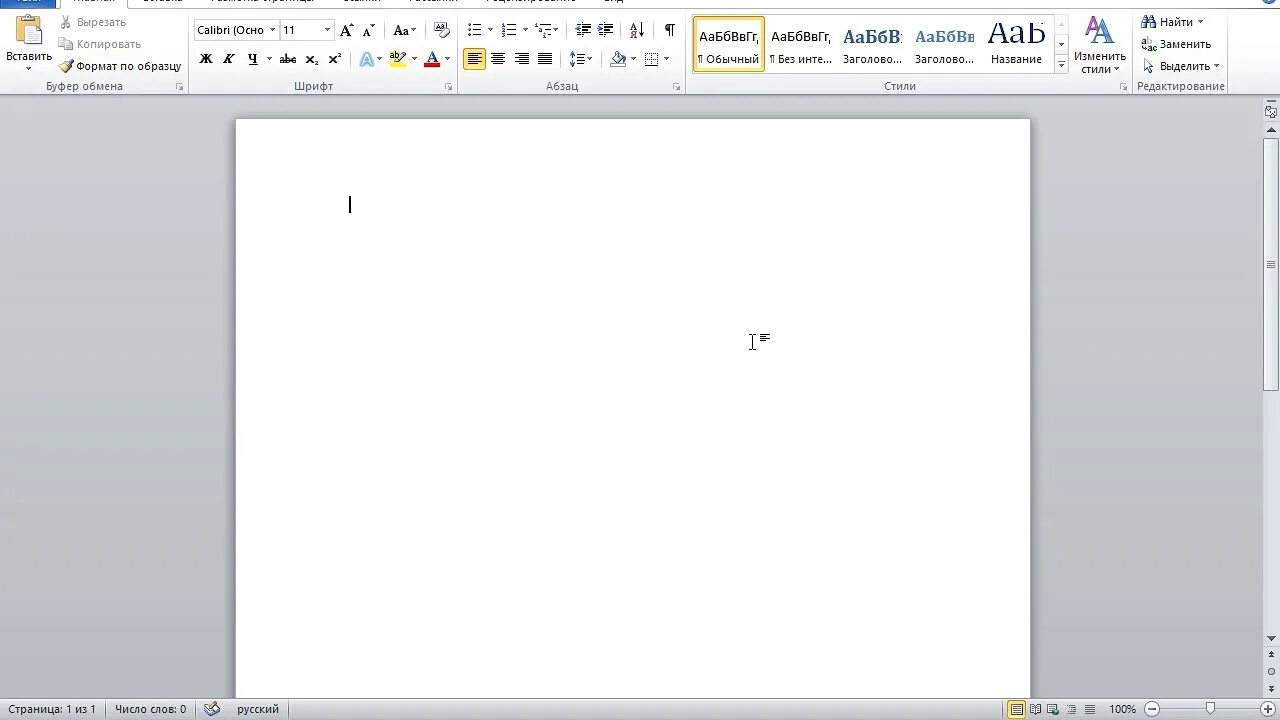Click the vertical scrollbar thumb
The width and height of the screenshot is (1280, 720).
pos(1271,265)
